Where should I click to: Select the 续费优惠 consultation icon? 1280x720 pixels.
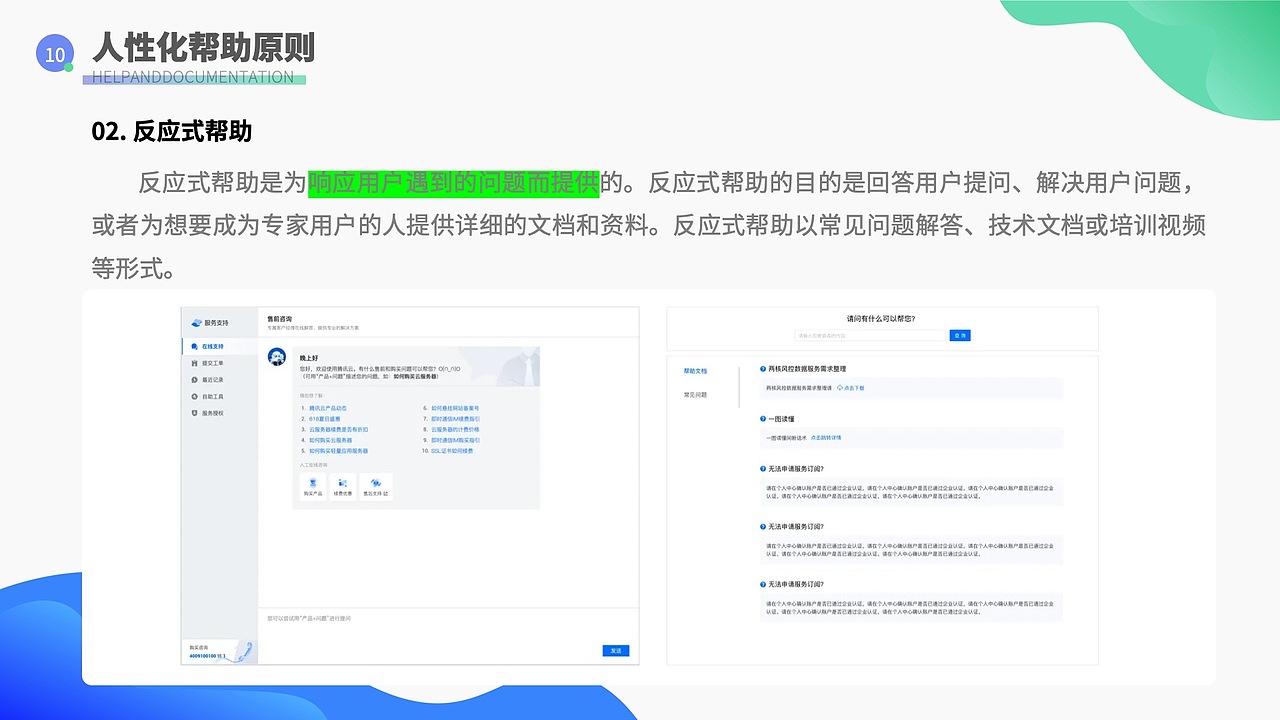pyautogui.click(x=343, y=483)
